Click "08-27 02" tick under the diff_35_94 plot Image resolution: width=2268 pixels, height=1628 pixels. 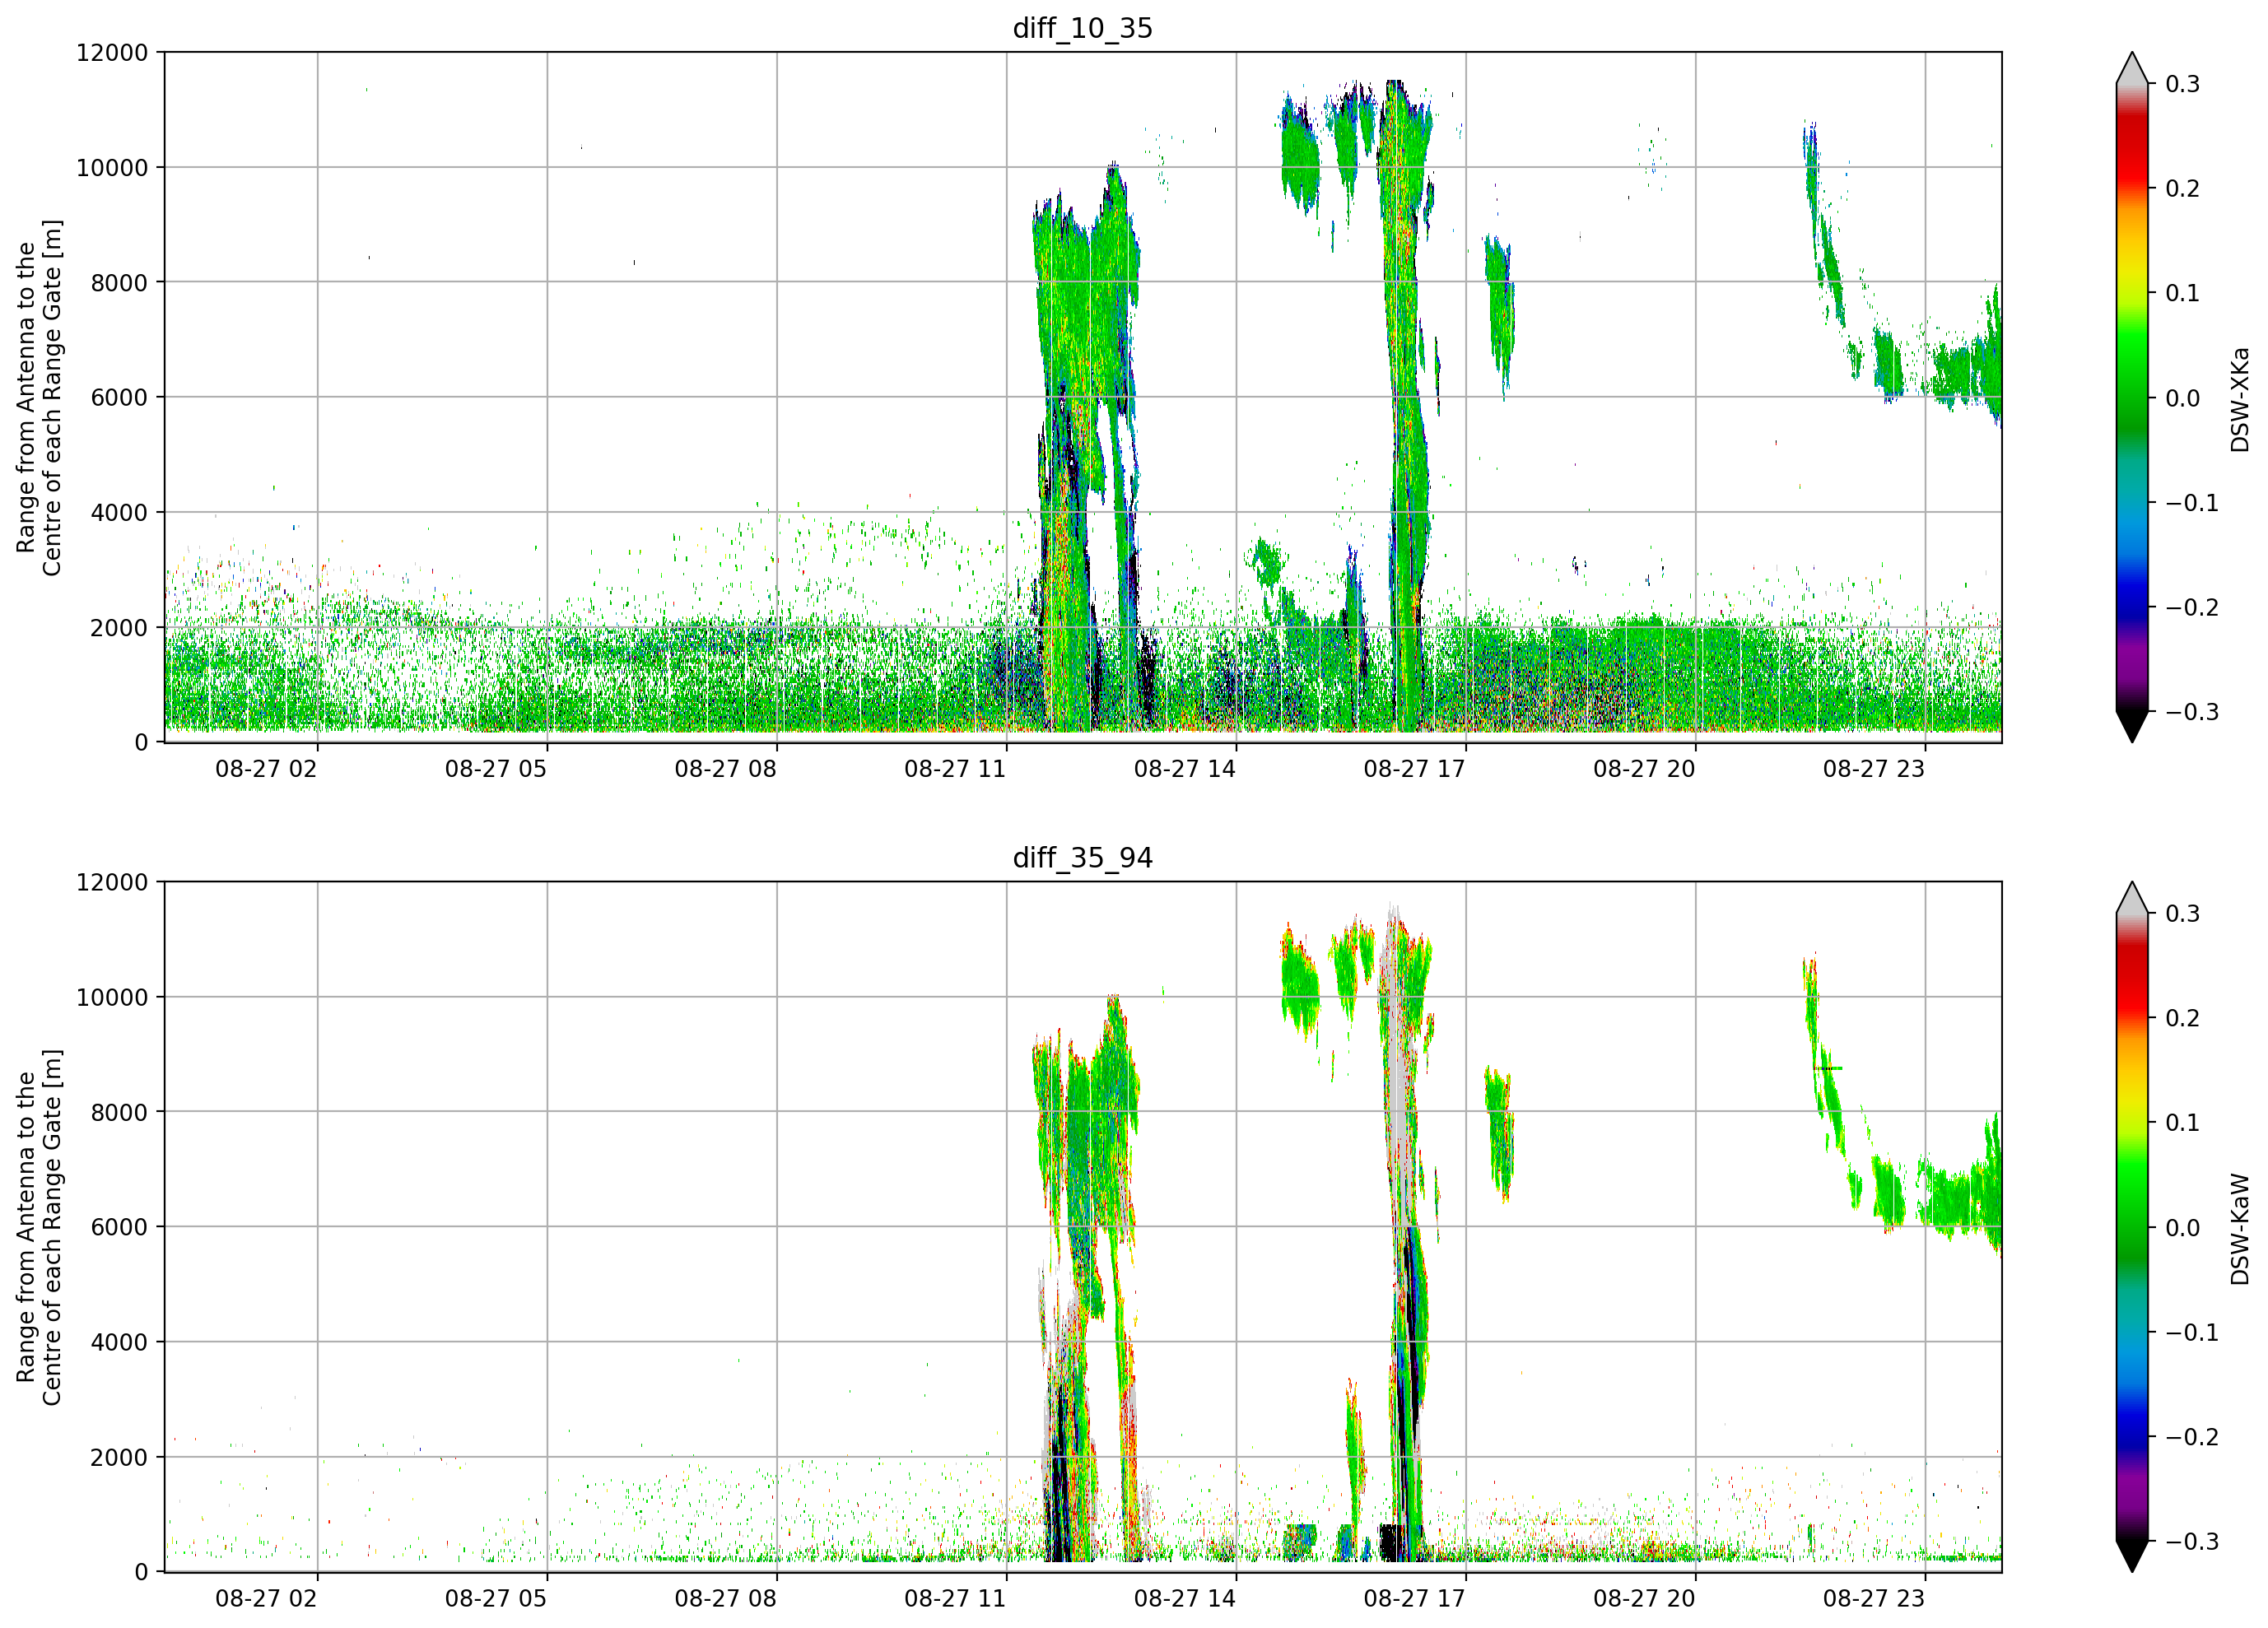pyautogui.click(x=266, y=1599)
